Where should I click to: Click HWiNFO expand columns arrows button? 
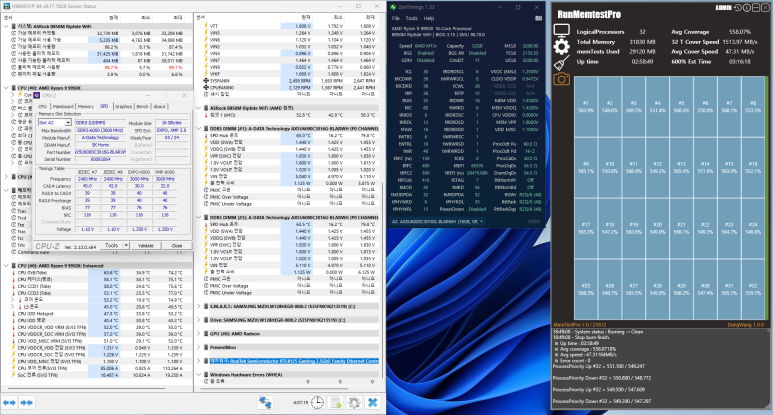(9, 403)
